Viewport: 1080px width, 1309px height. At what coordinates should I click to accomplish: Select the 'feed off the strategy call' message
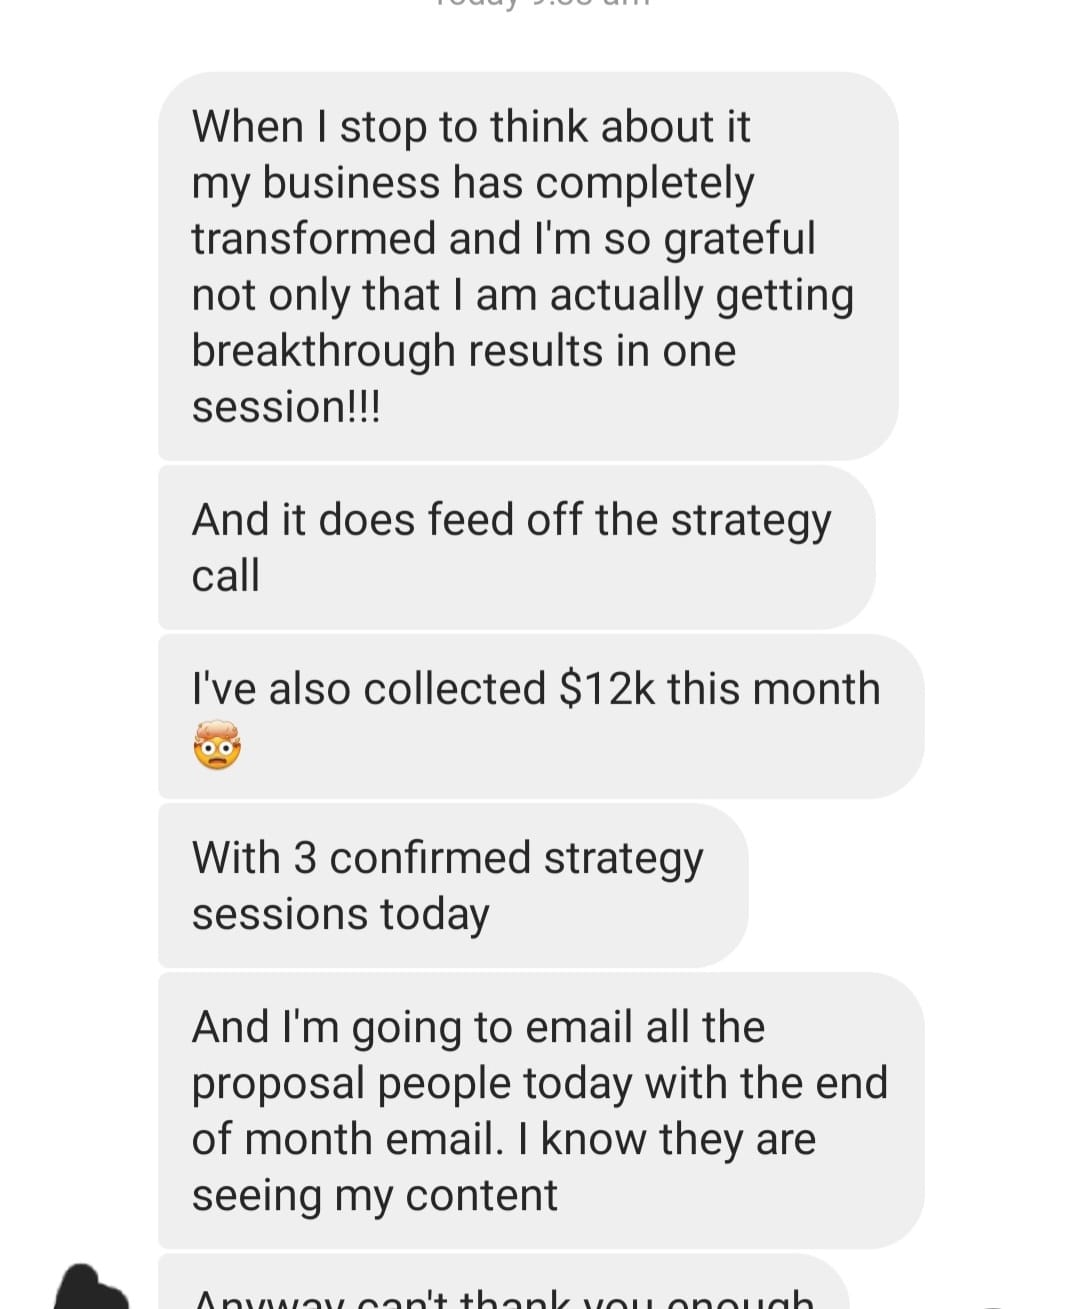[x=516, y=547]
